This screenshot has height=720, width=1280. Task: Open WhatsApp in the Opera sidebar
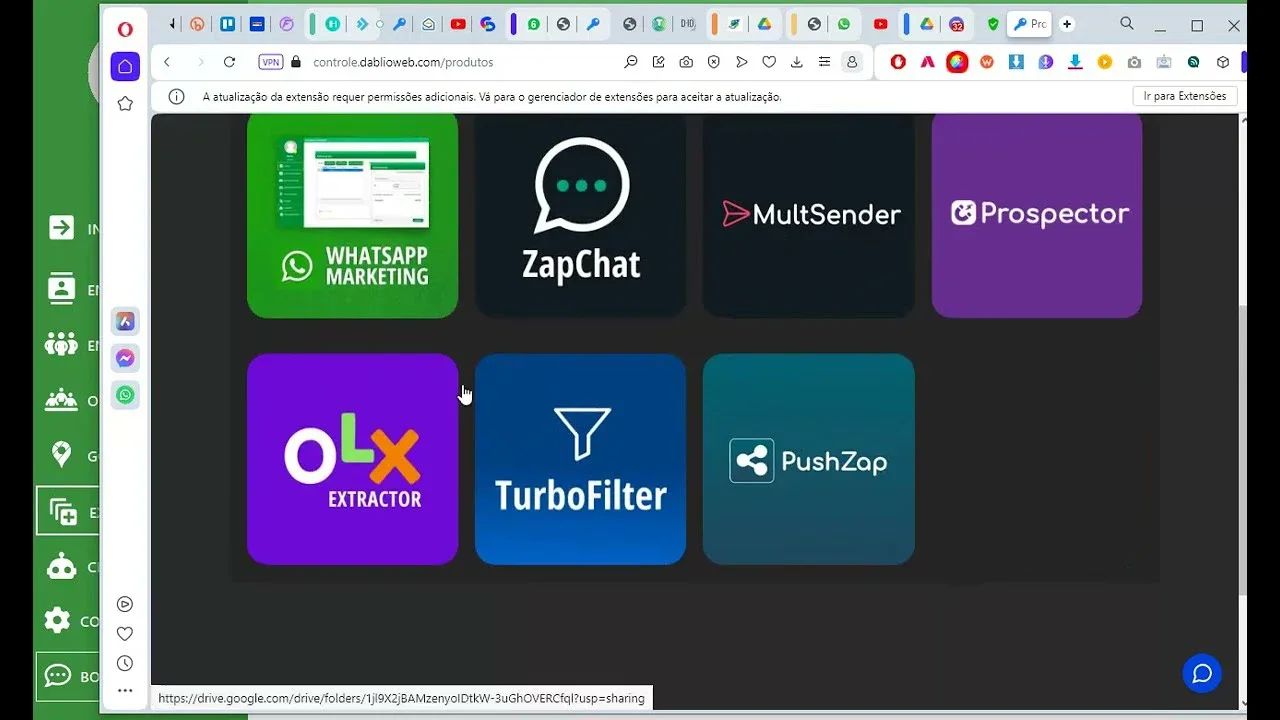click(x=125, y=395)
